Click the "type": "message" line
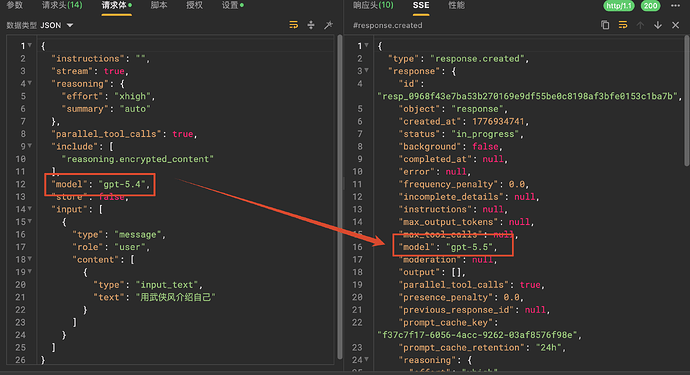 119,235
